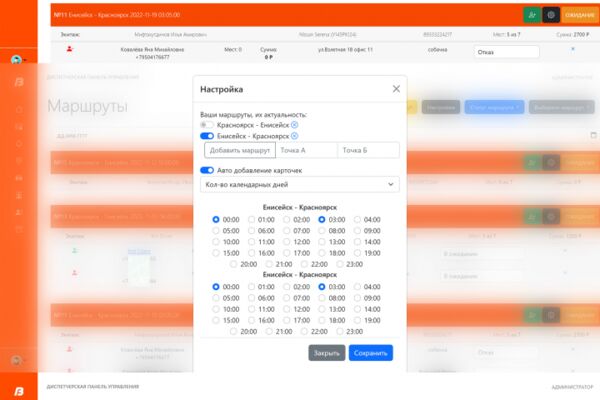Remove the Красноярск - Енисейск route with its circled x
Screen dimensions: 600x400
coord(294,125)
